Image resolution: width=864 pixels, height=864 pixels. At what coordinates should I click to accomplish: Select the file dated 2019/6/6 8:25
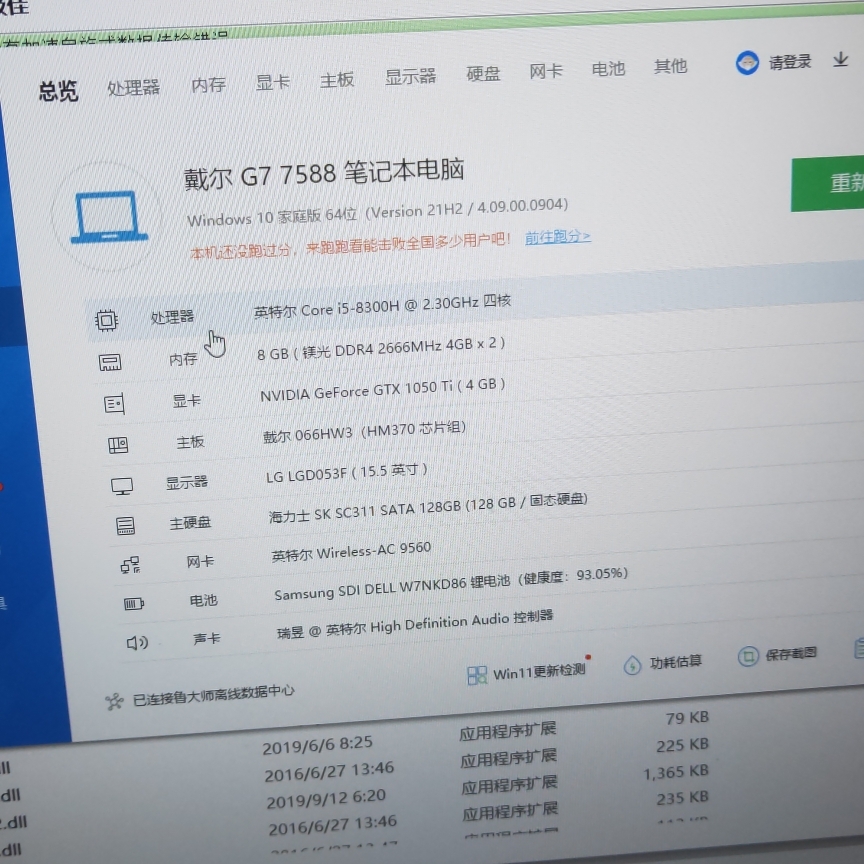pos(317,745)
